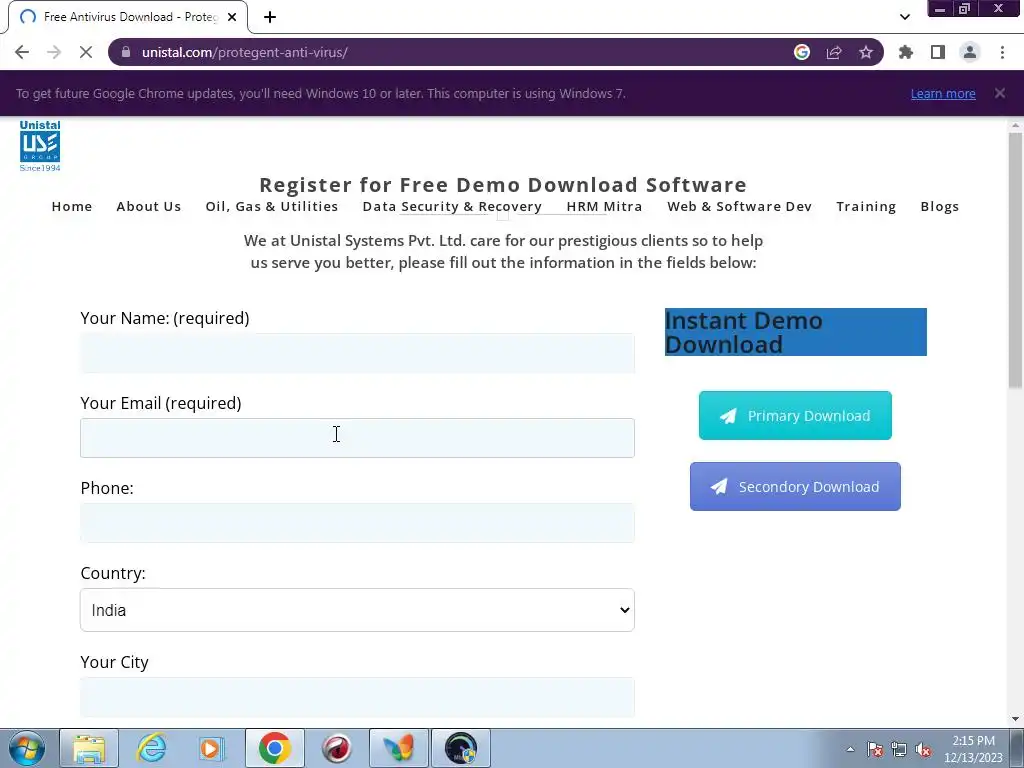
Task: Open volume speaker tray icon
Action: click(923, 749)
